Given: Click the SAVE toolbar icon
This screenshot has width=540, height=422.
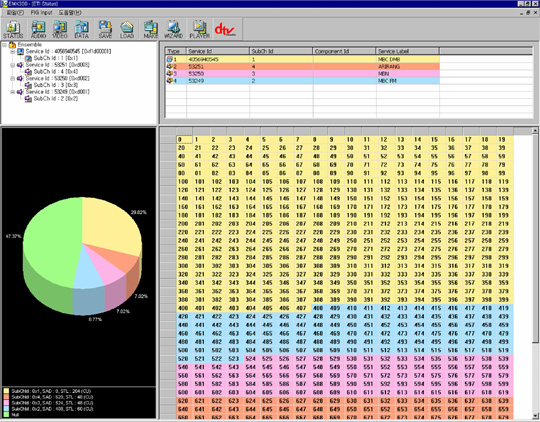Looking at the screenshot, I should (105, 29).
